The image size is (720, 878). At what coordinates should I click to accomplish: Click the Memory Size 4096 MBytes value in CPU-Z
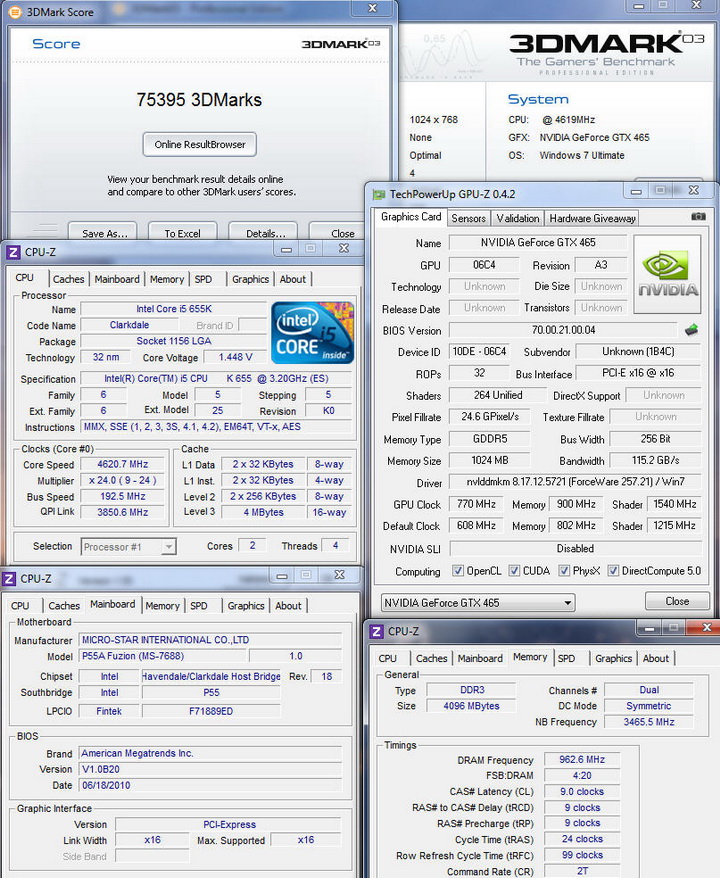pyautogui.click(x=471, y=706)
